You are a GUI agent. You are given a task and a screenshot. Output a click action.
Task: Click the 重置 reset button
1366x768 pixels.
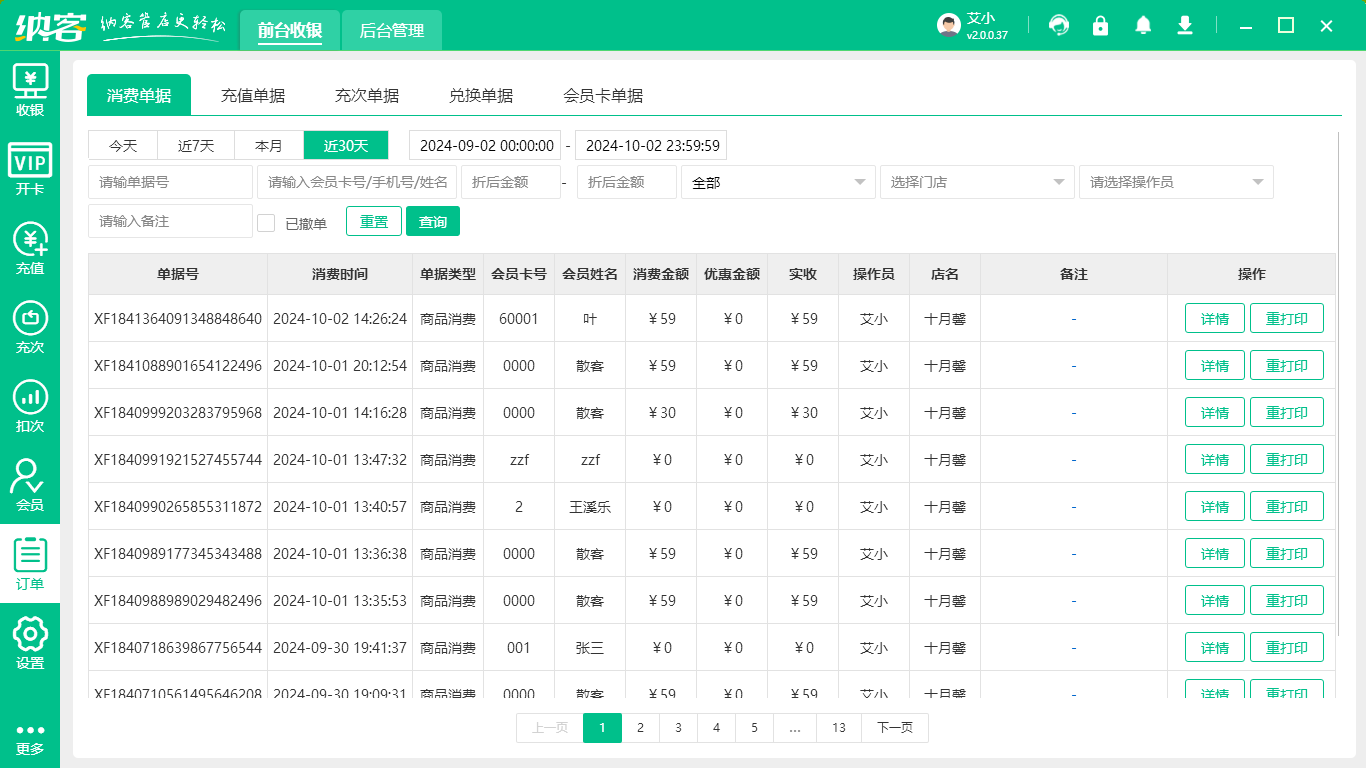(374, 221)
